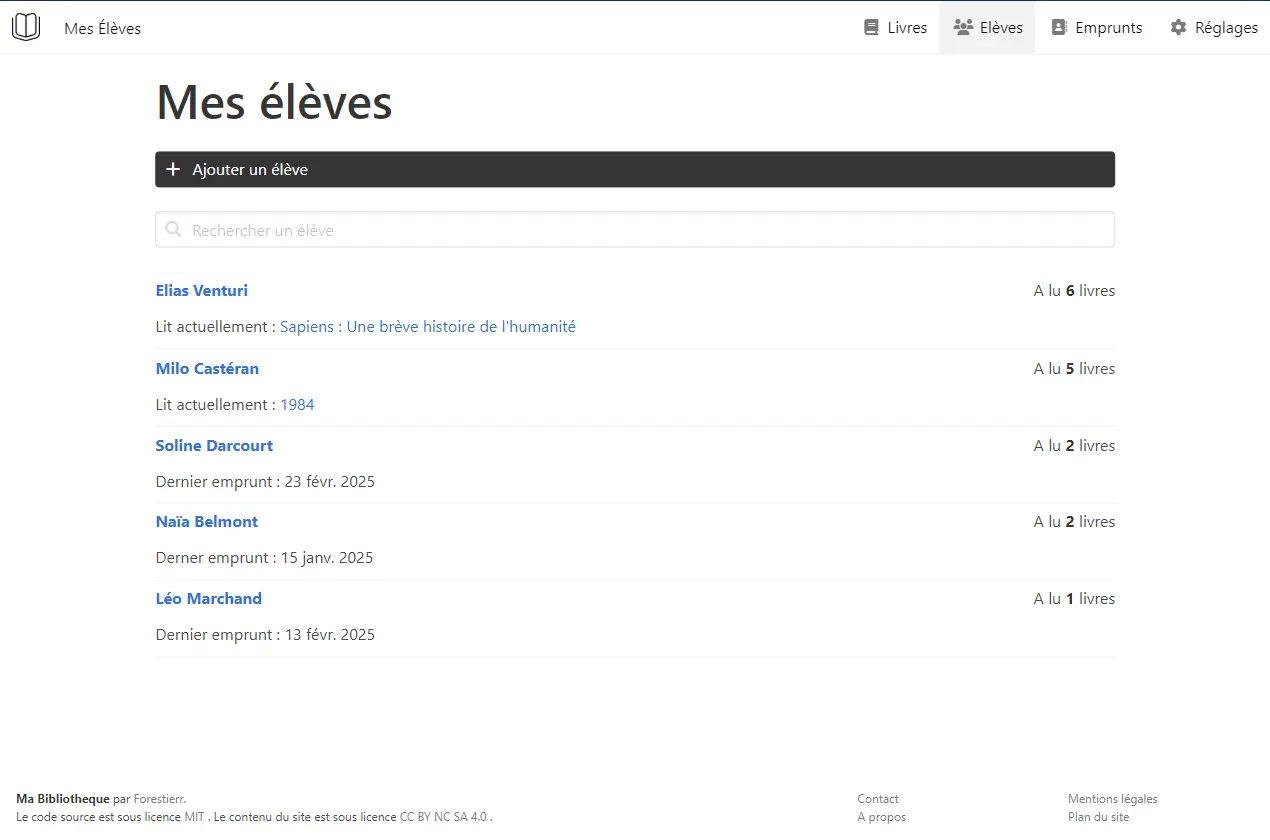Click the 'Mes élèves' page heading
1270x840 pixels.
click(274, 102)
